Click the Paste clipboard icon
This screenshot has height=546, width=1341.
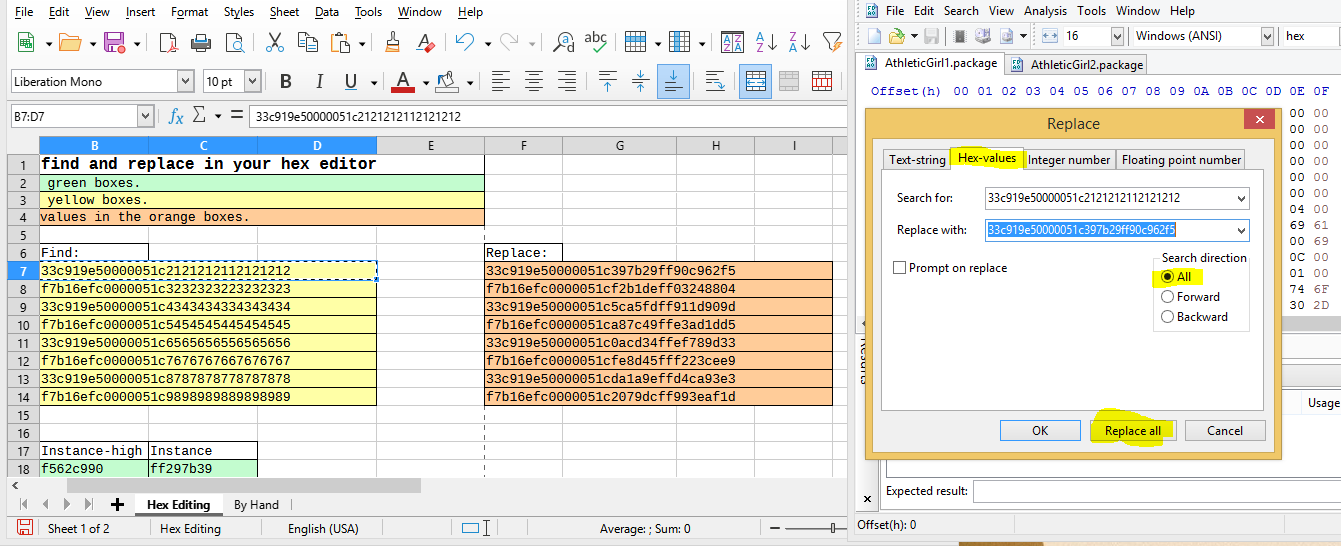pyautogui.click(x=342, y=43)
